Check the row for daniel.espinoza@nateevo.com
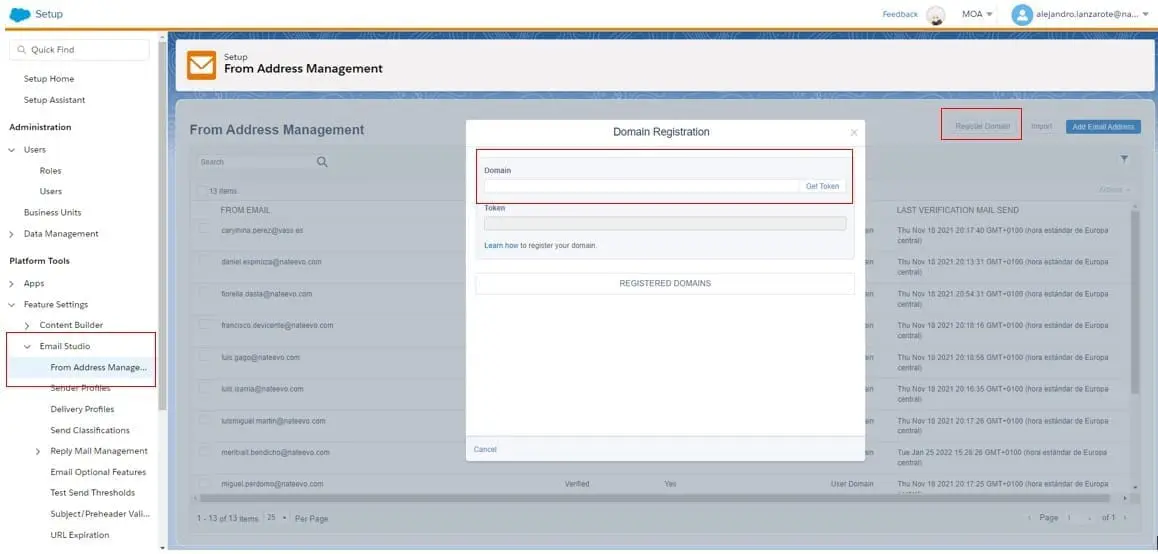The width and height of the screenshot is (1158, 554). [x=205, y=261]
